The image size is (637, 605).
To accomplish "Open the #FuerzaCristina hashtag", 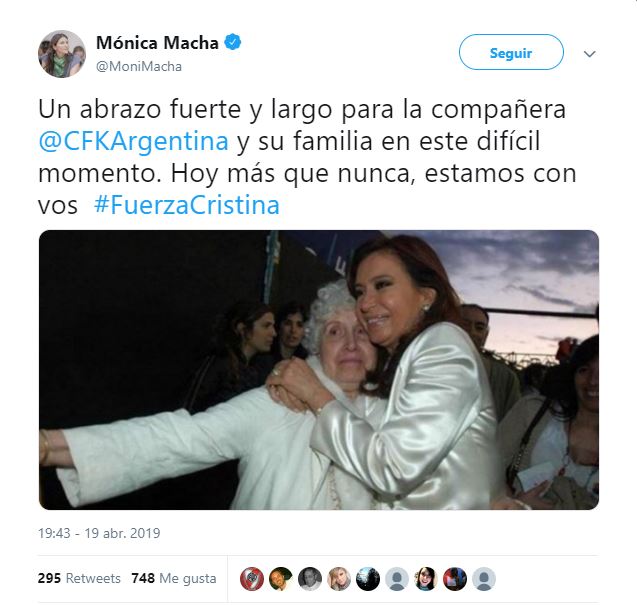I will tap(187, 205).
